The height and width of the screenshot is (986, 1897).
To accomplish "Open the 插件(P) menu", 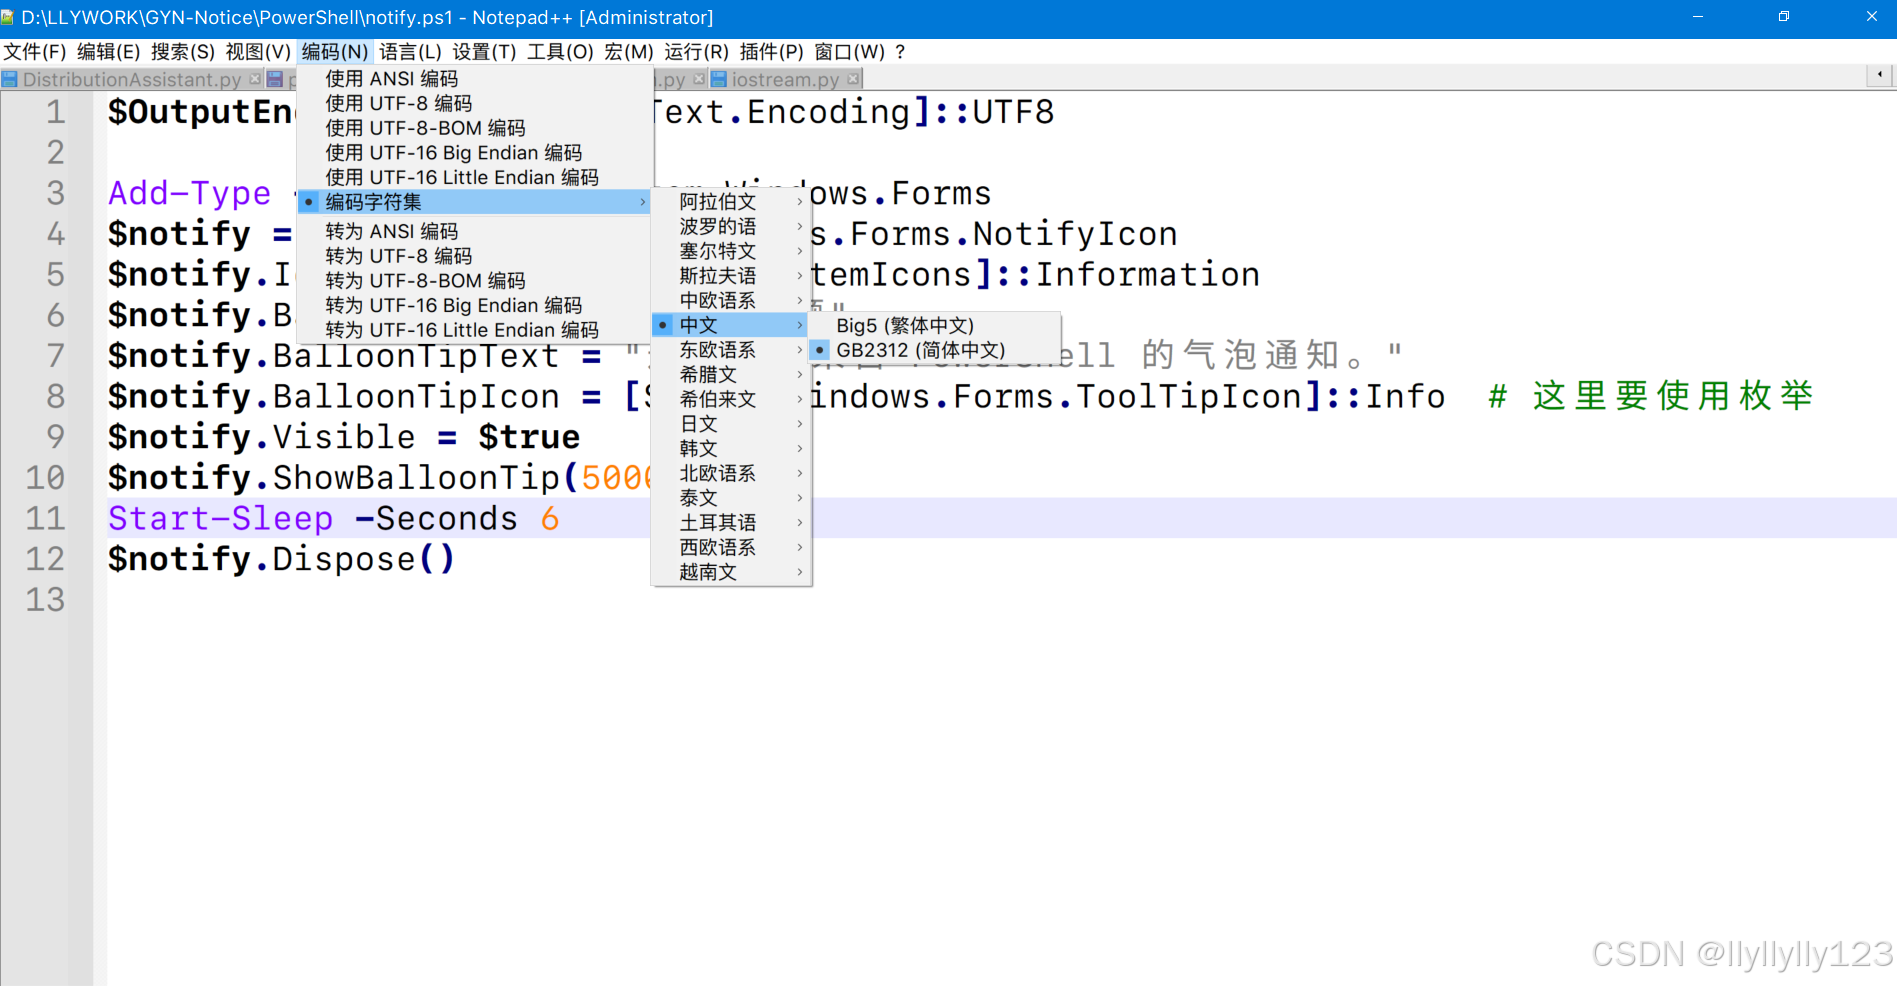I will pyautogui.click(x=768, y=51).
